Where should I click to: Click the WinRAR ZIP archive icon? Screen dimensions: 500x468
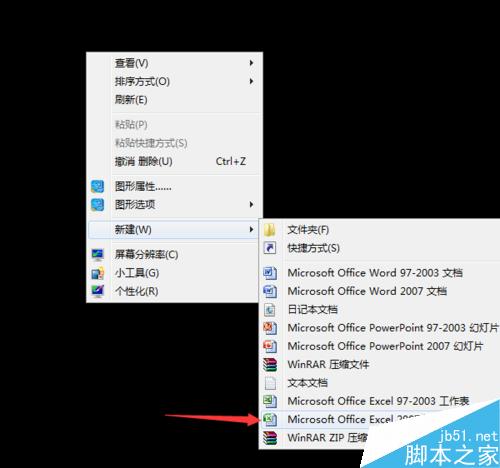[270, 438]
